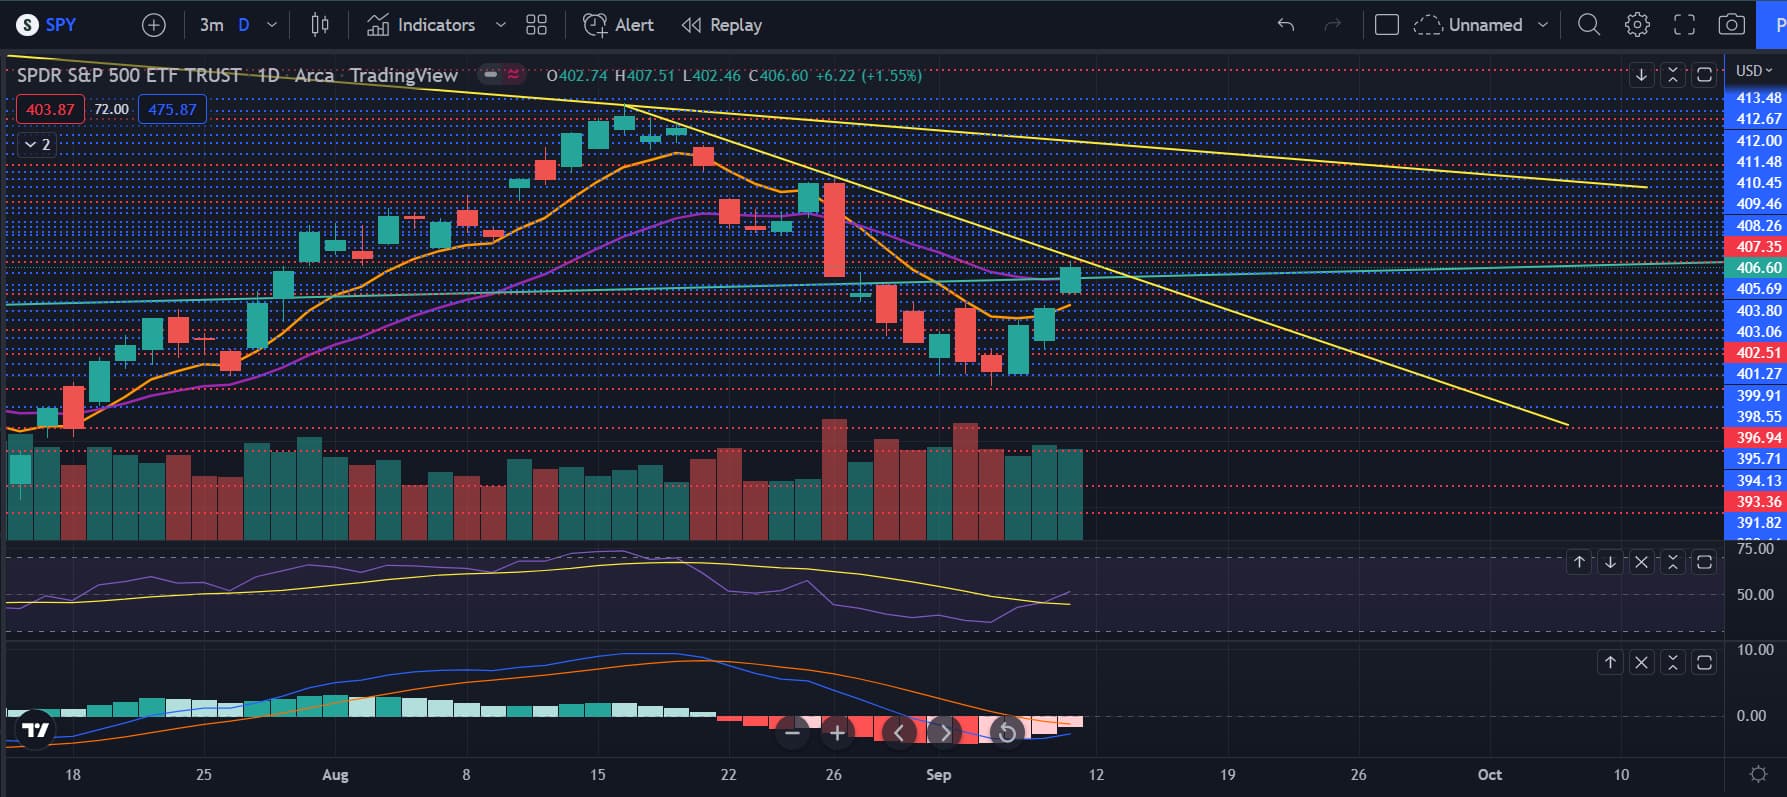The height and width of the screenshot is (797, 1787).
Task: Click the Oct date label on time axis
Action: point(1490,775)
